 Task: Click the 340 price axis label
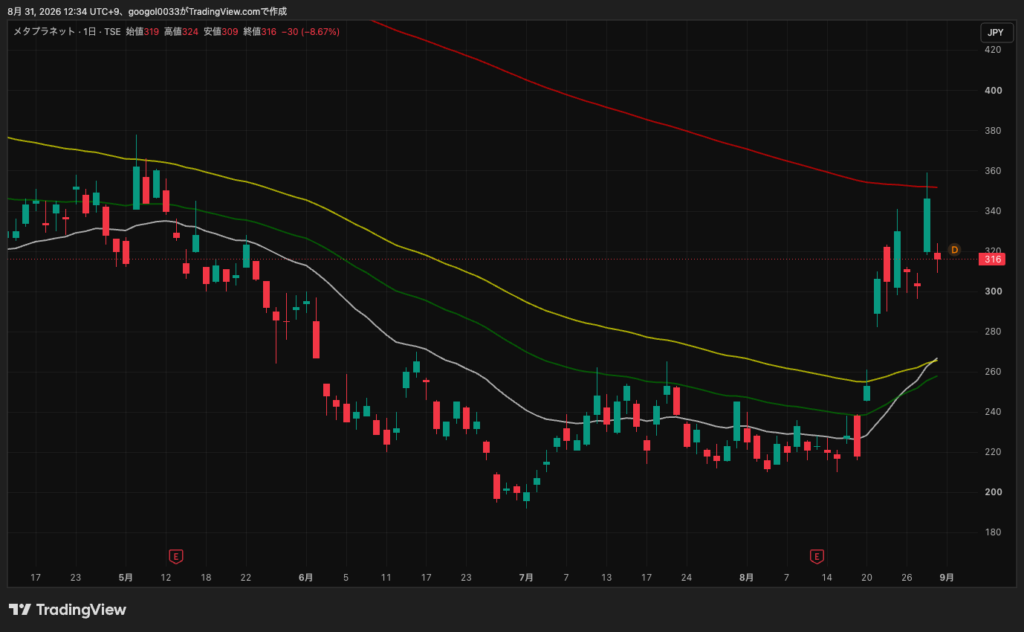[x=993, y=211]
